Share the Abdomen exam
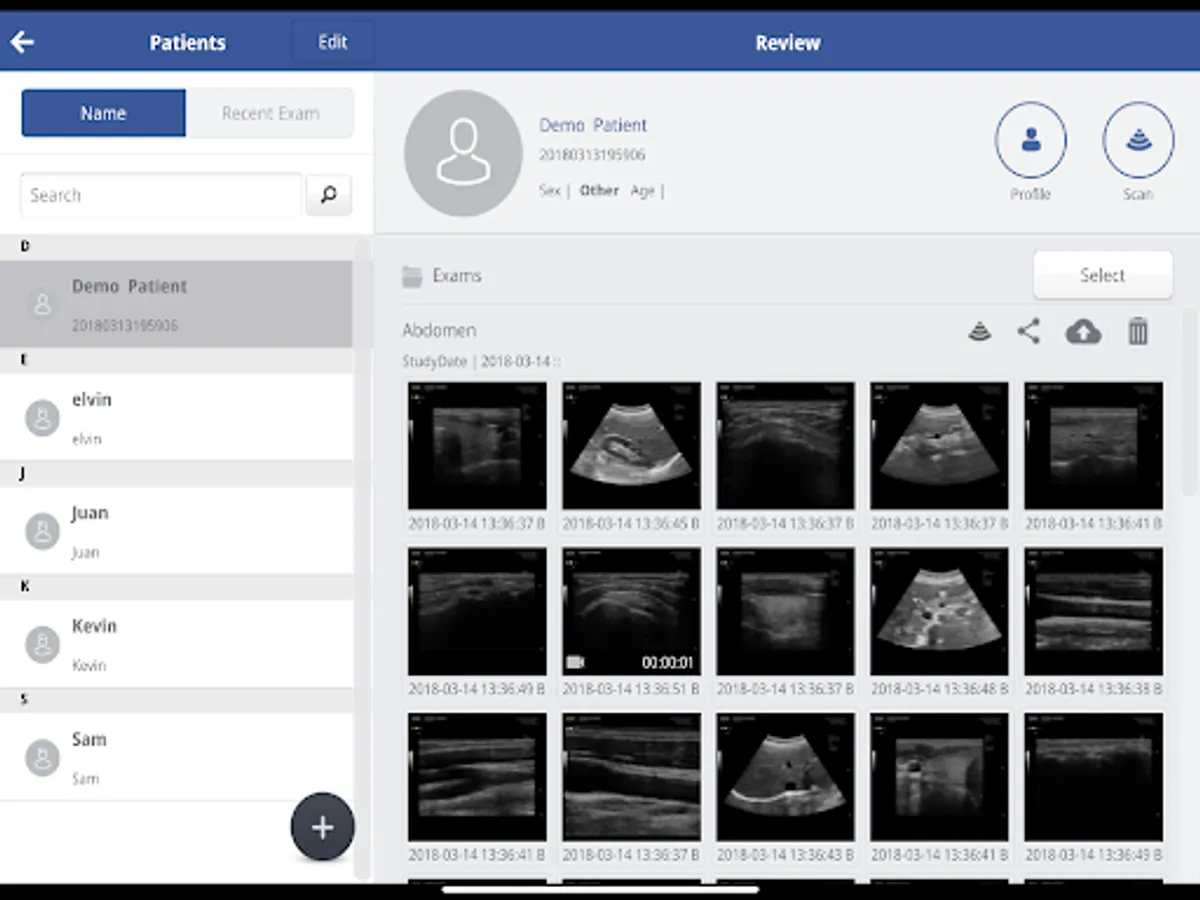 [x=1029, y=331]
